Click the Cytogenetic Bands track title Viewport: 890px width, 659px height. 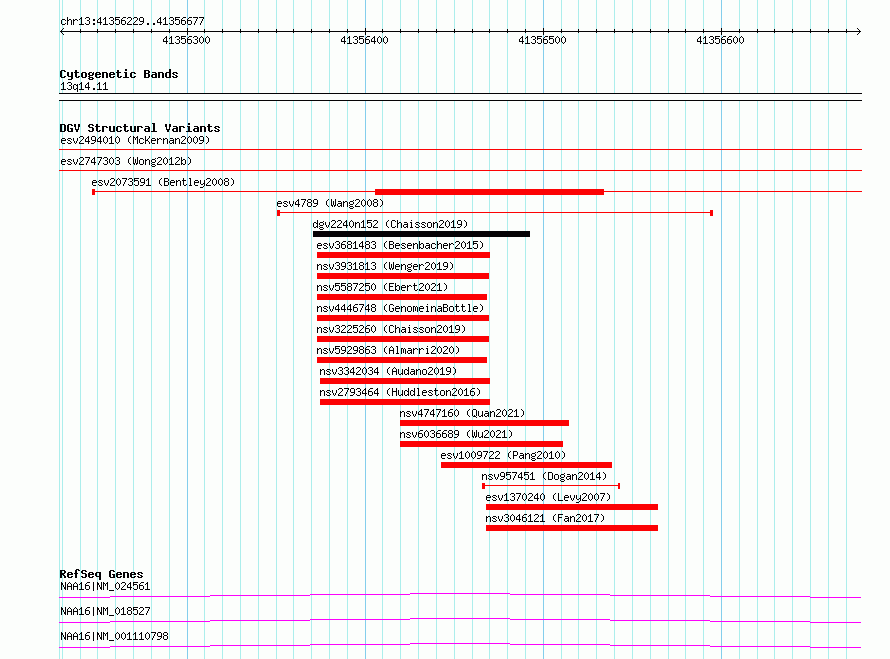click(119, 74)
